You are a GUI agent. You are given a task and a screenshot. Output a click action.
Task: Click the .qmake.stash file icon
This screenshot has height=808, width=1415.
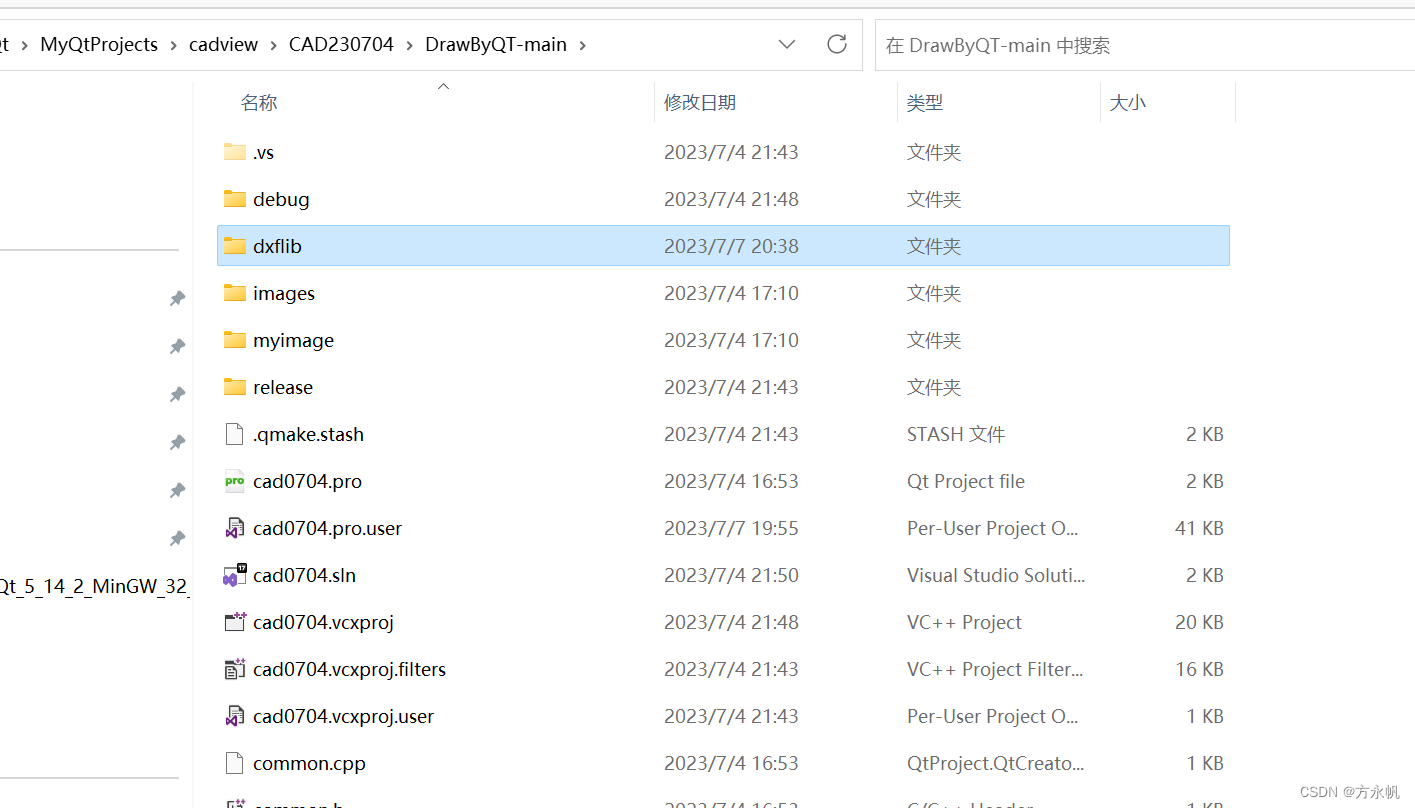pyautogui.click(x=235, y=434)
